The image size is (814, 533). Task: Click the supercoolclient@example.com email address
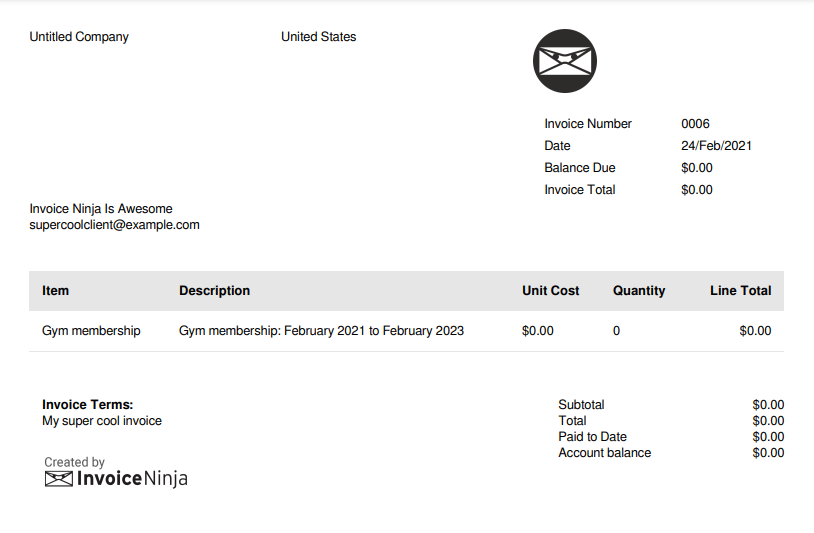(115, 225)
